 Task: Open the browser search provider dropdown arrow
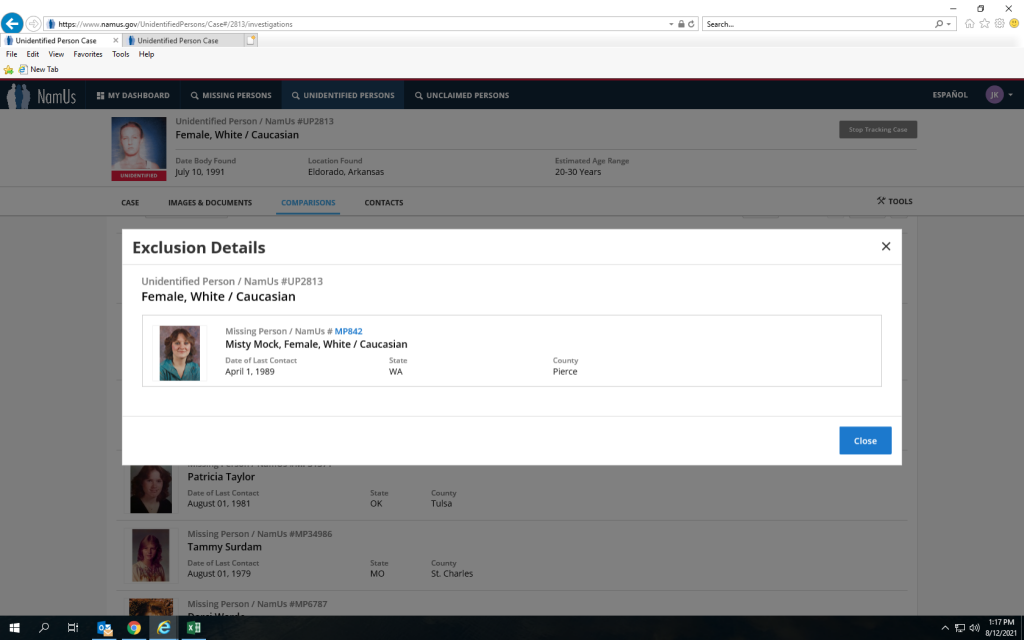949,24
